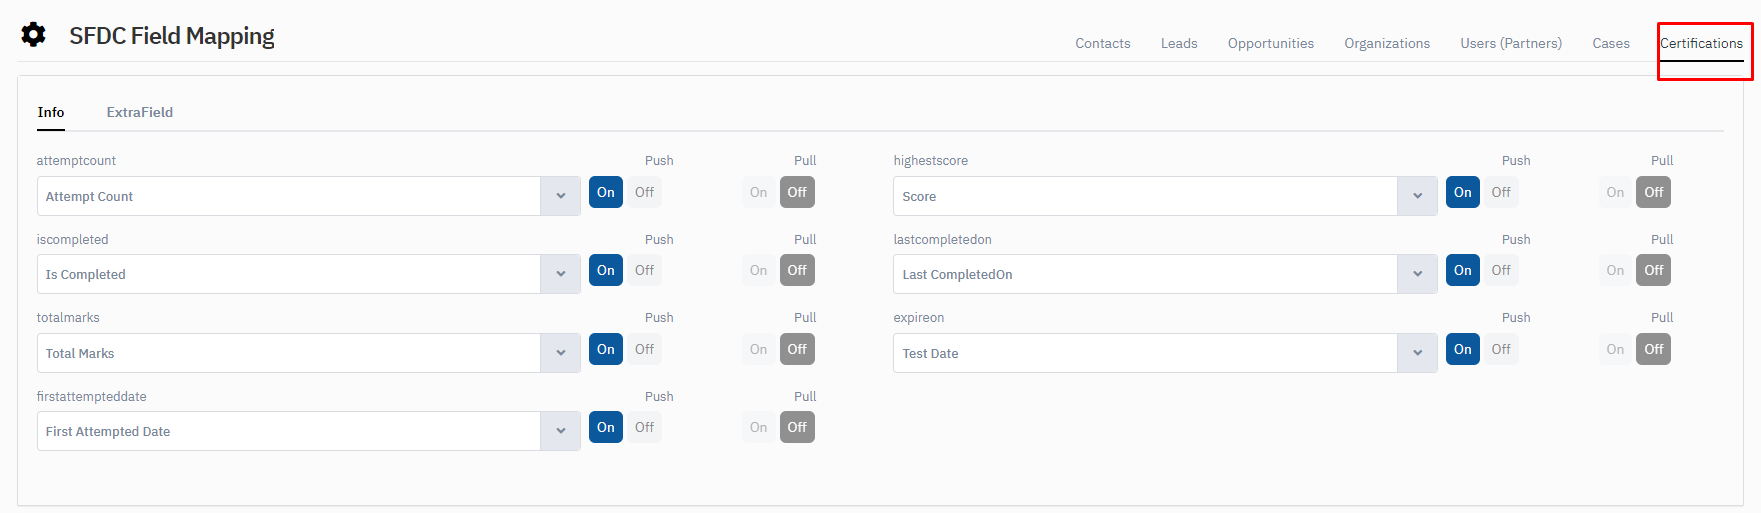Disable Push for lastcompletedon
The height and width of the screenshot is (513, 1761).
(1501, 270)
